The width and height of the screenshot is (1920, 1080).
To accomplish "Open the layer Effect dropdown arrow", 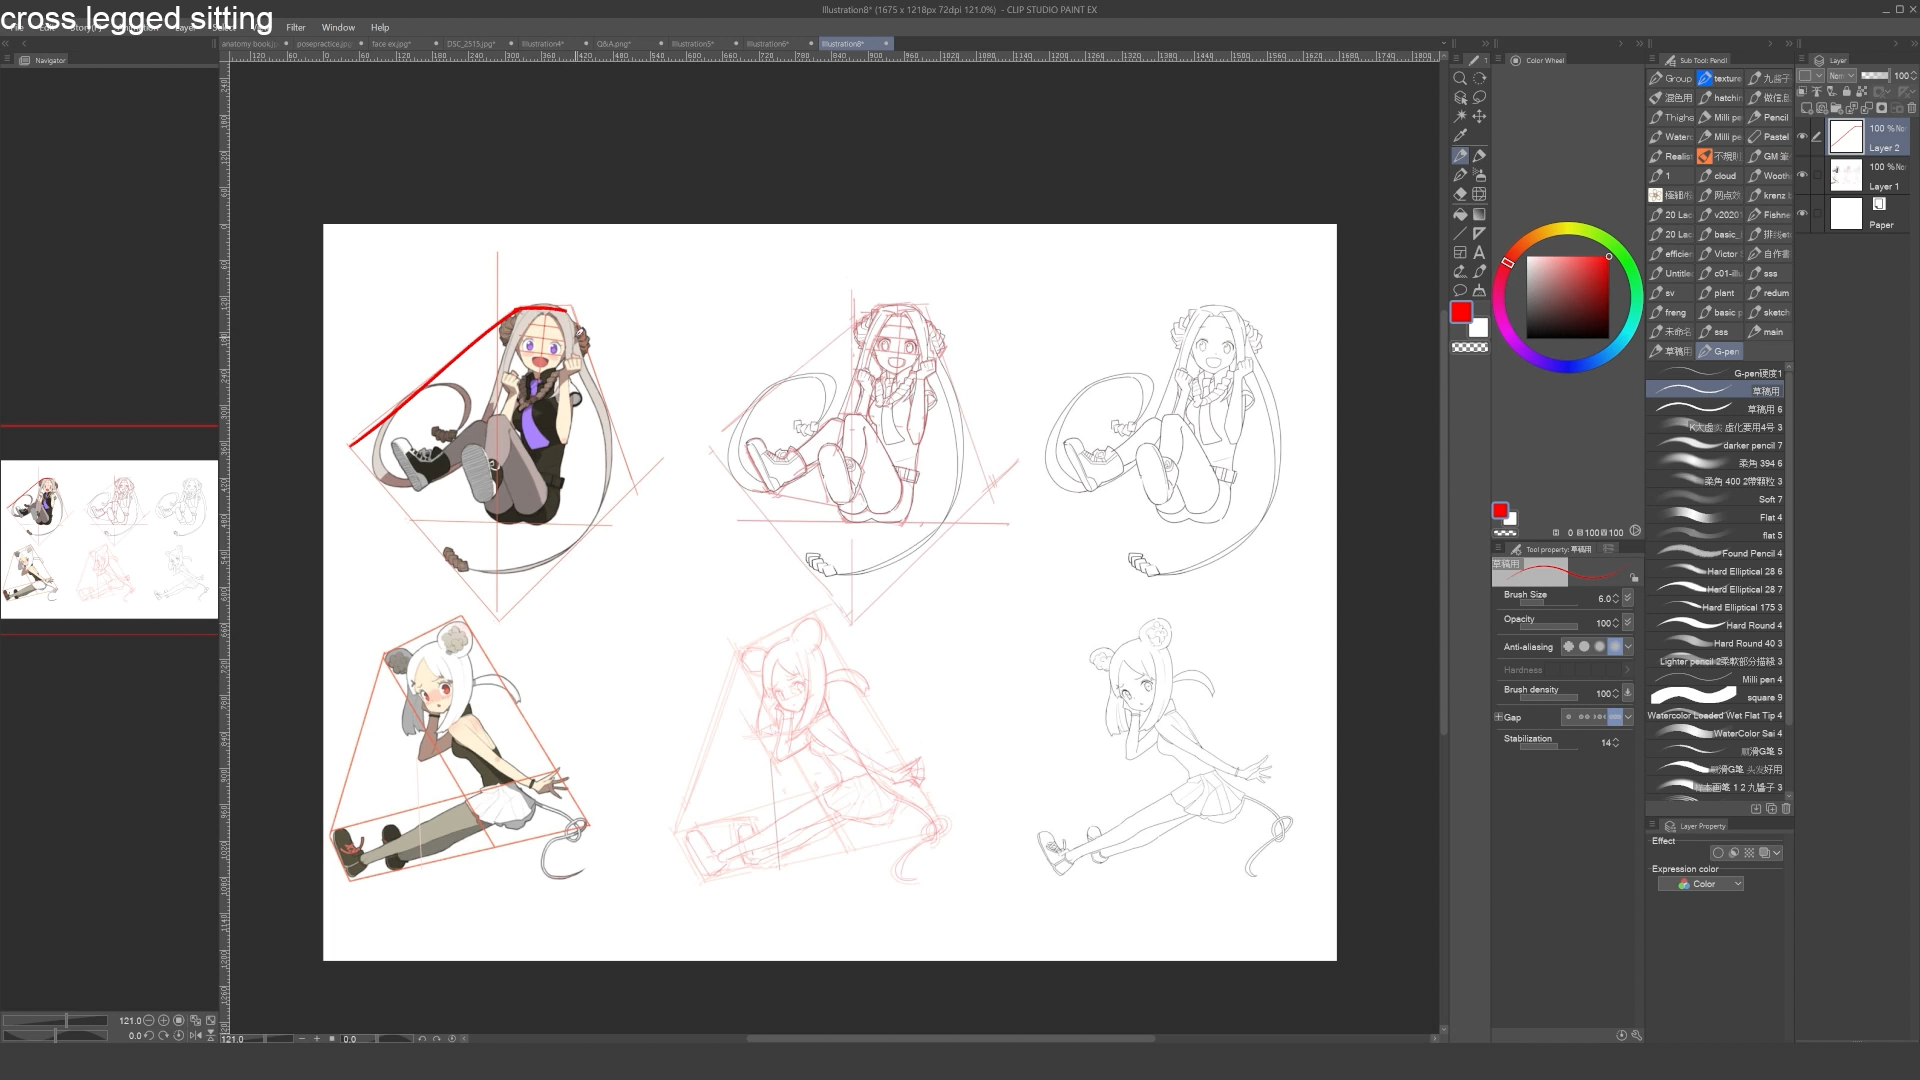I will coord(1777,853).
